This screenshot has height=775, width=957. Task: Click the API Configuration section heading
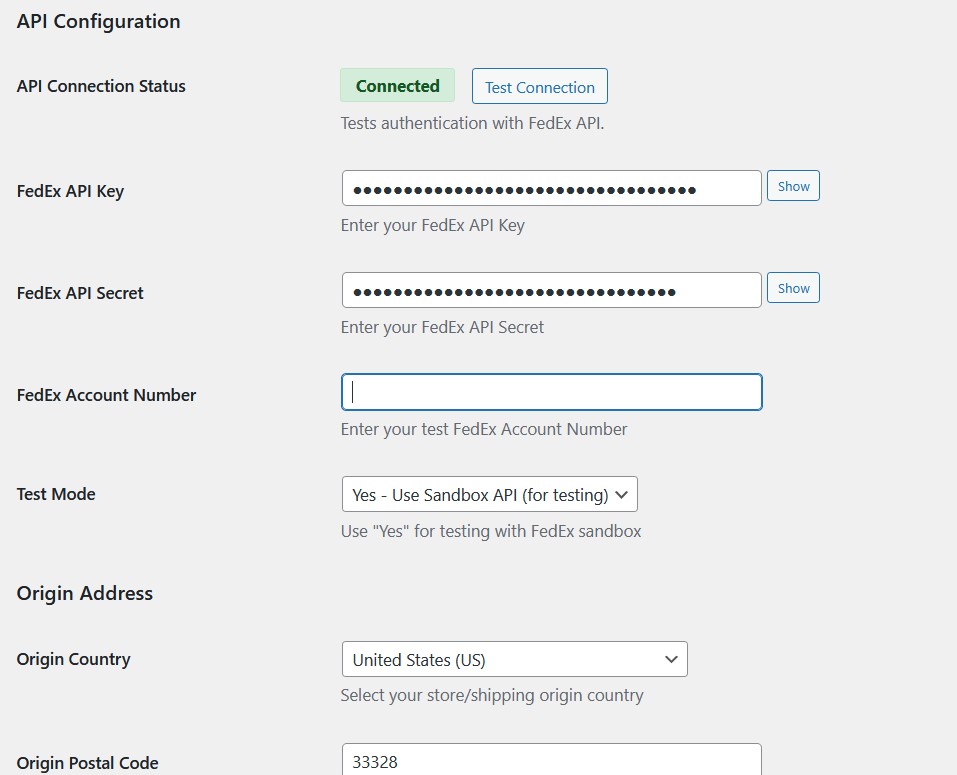[97, 20]
